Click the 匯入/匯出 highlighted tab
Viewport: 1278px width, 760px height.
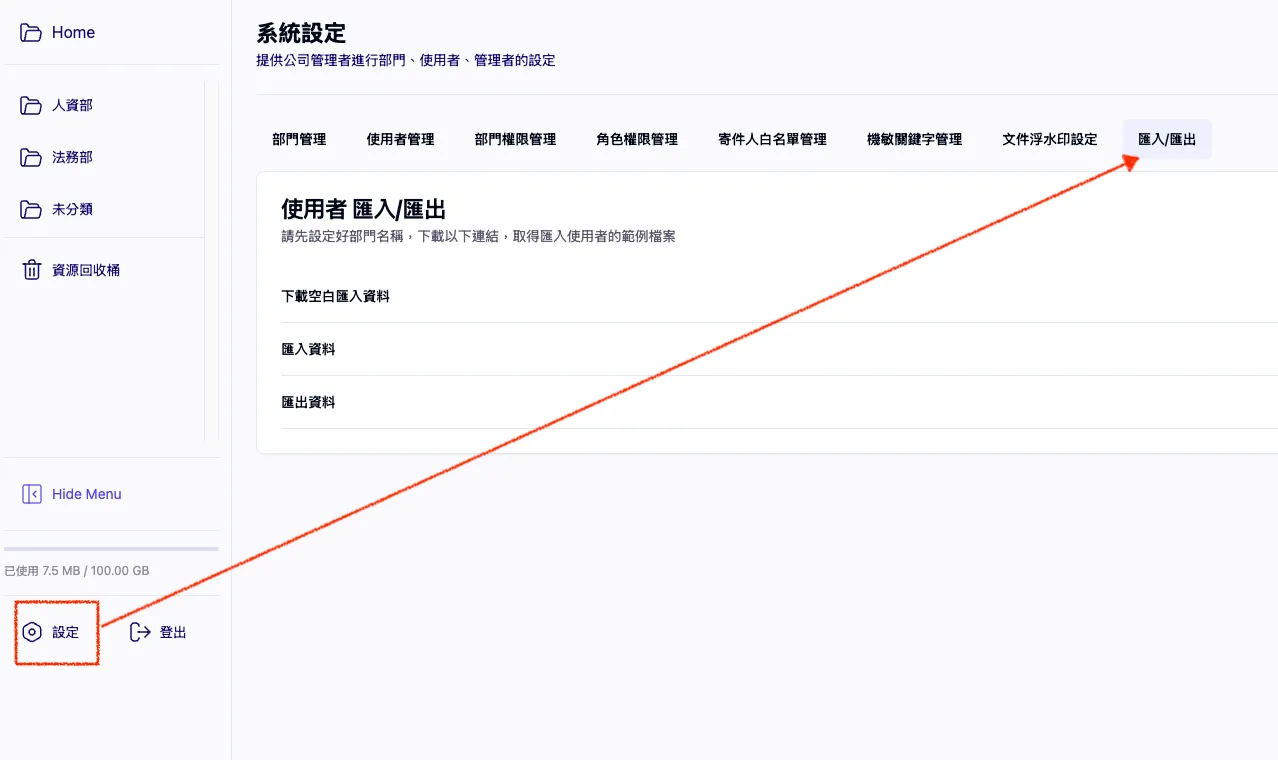pos(1165,139)
